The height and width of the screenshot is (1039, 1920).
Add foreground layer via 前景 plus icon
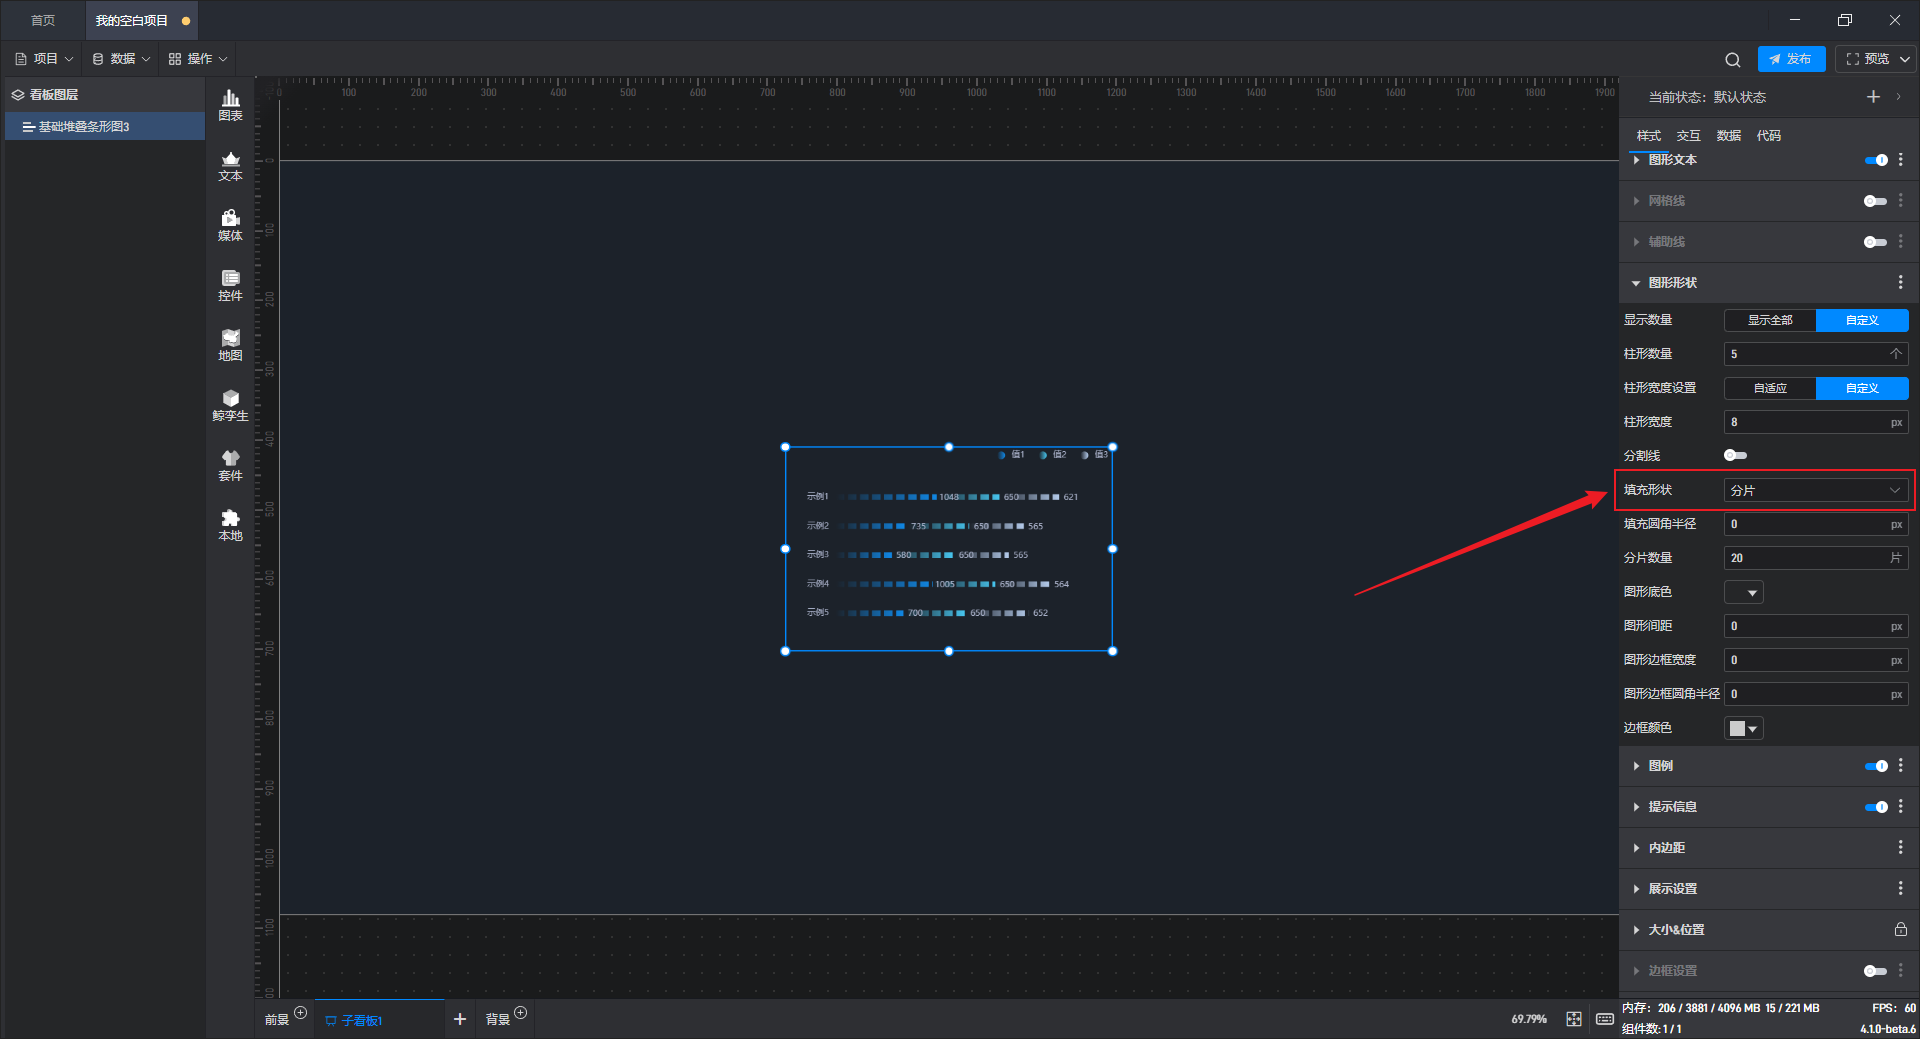click(x=300, y=1013)
